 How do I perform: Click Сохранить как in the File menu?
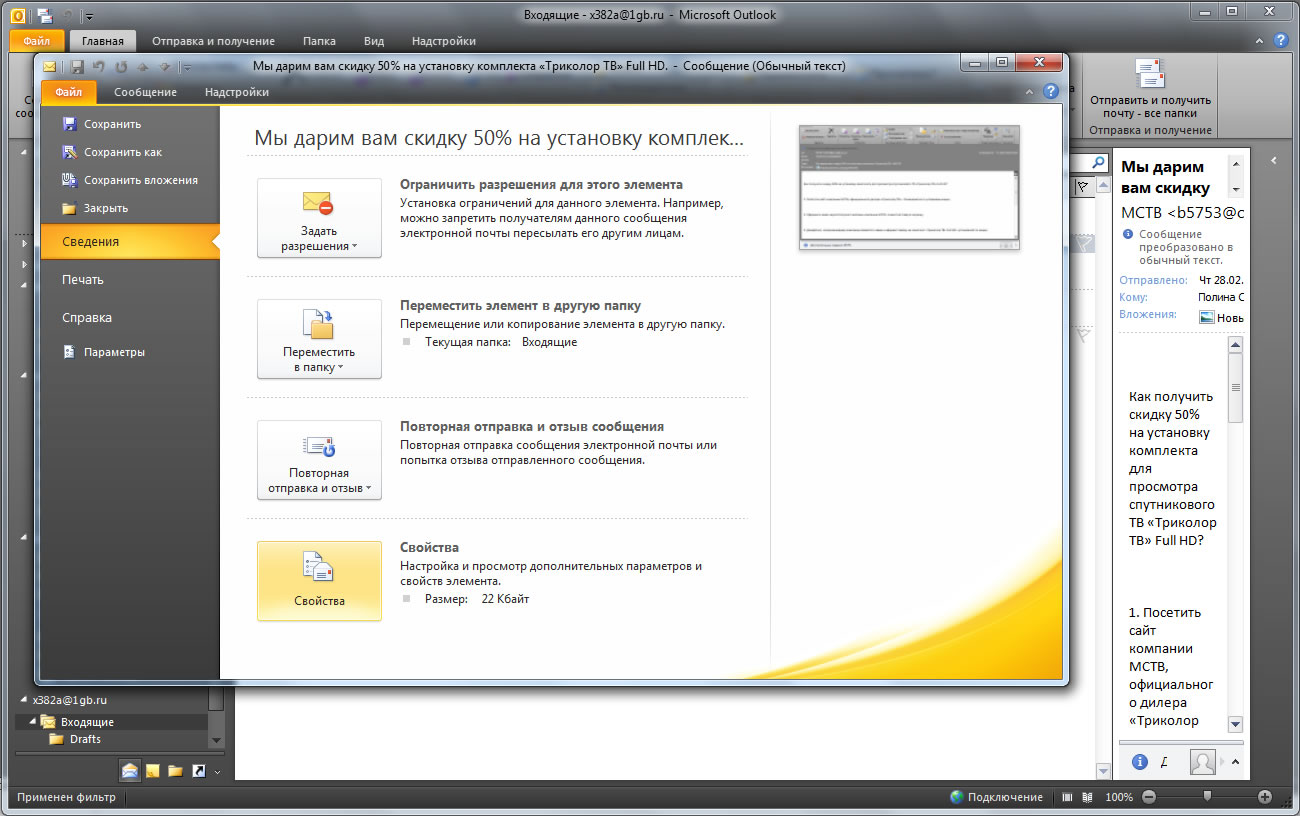122,152
